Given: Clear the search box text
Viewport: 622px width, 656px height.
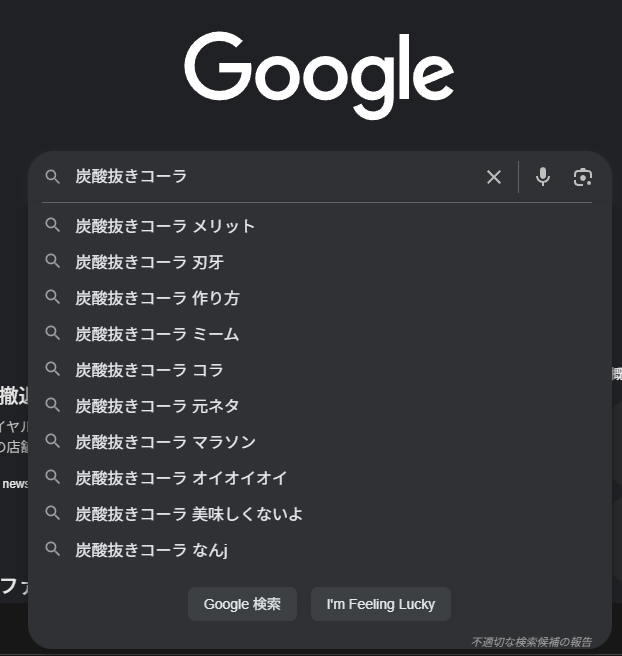Looking at the screenshot, I should [x=494, y=177].
